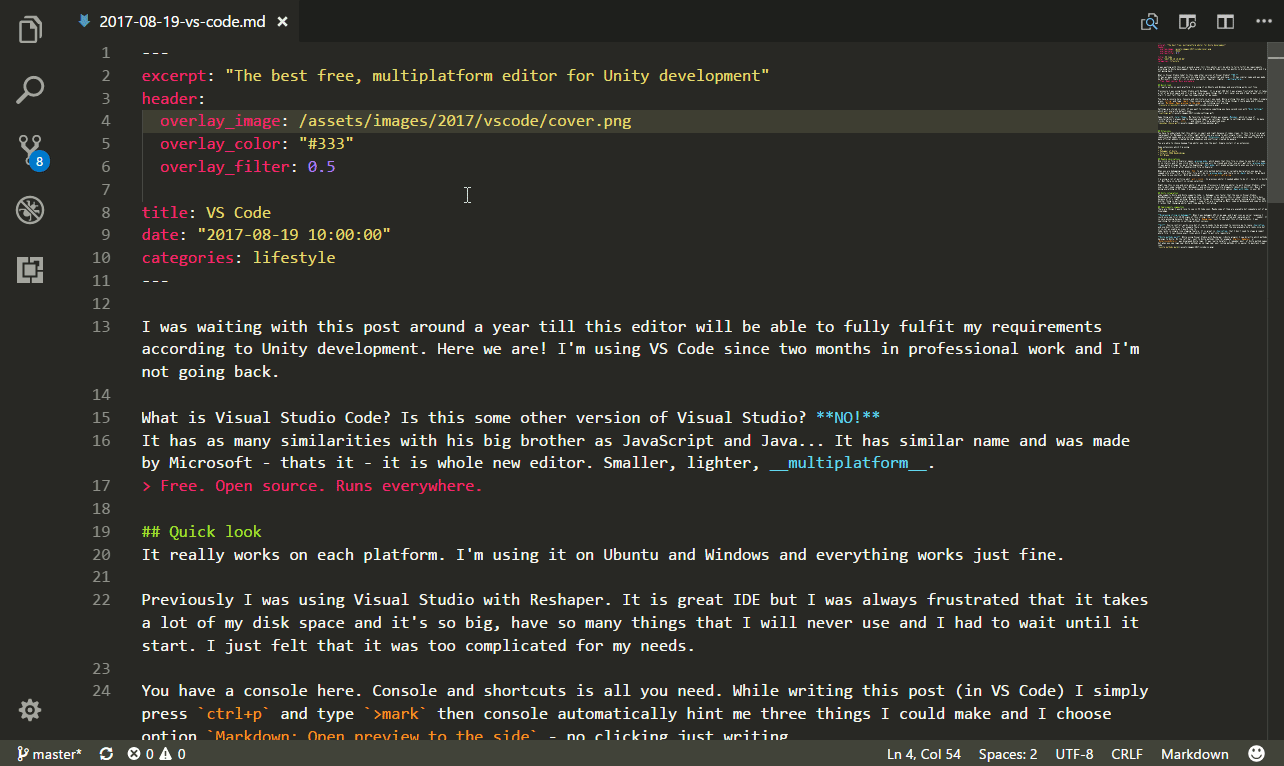The image size is (1284, 766).
Task: Open the Search view in activity bar
Action: pos(30,90)
